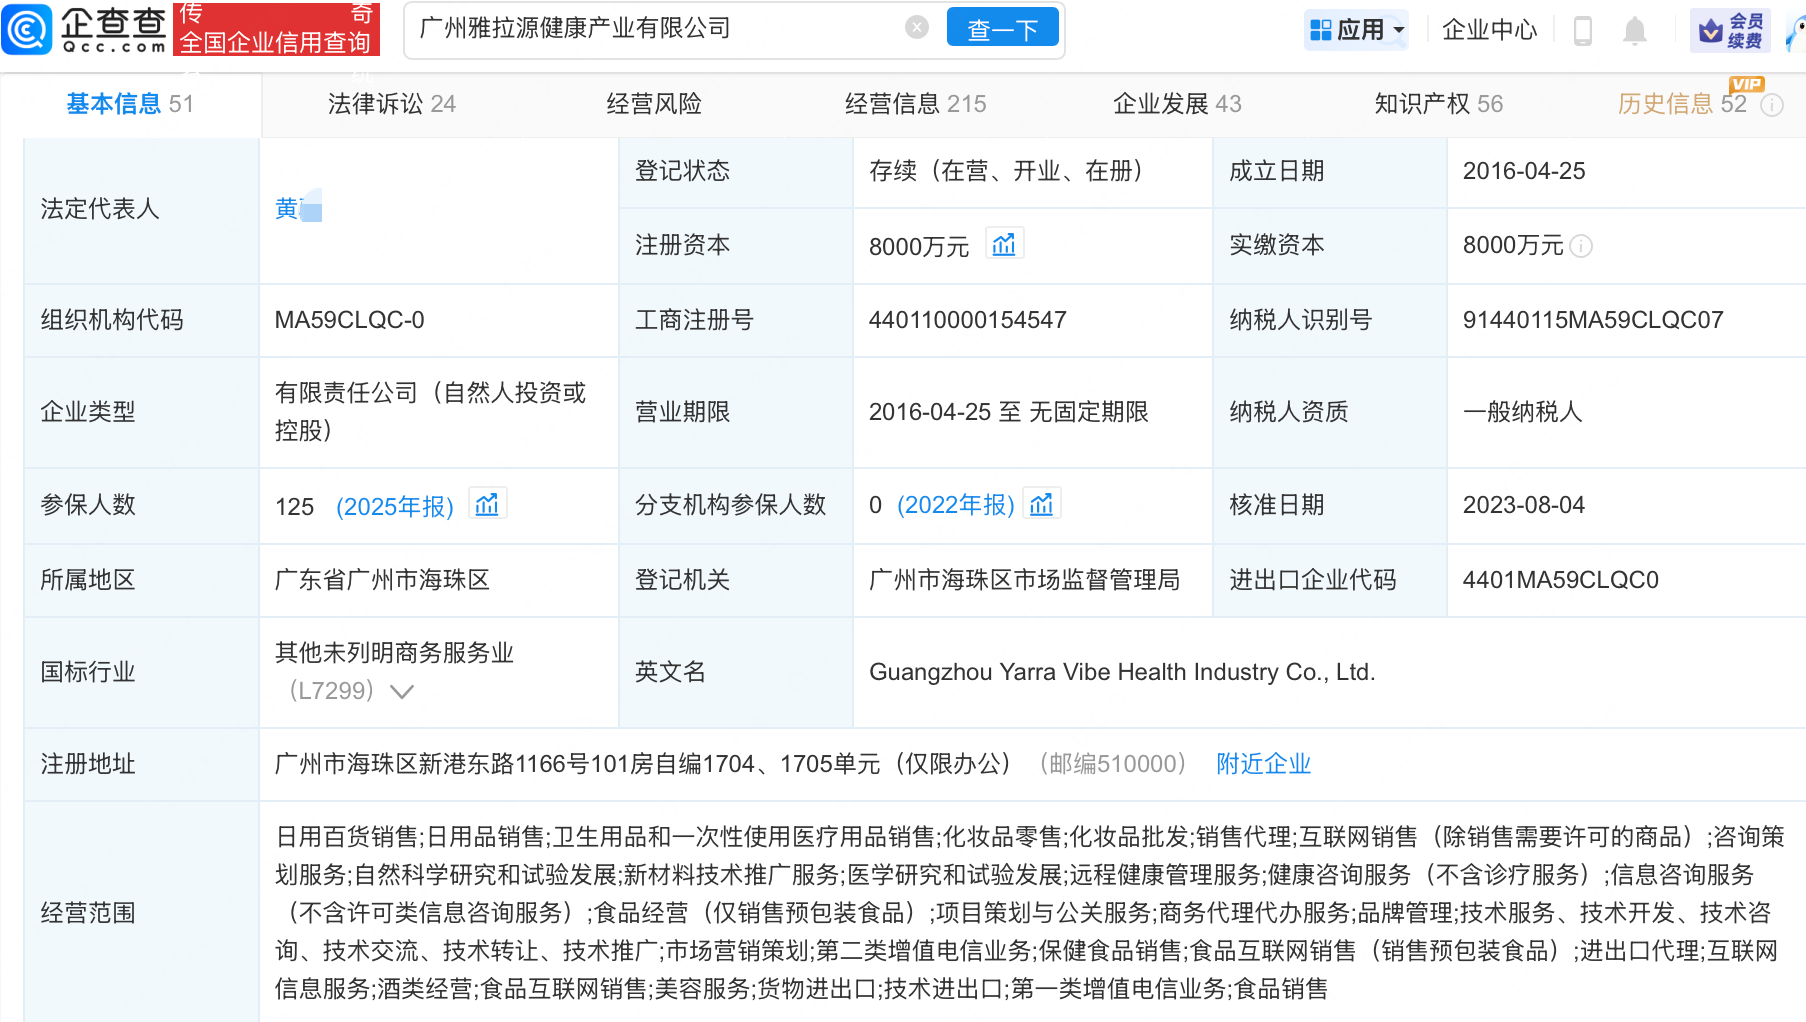Image resolution: width=1806 pixels, height=1022 pixels.
Task: Click the registered address text
Action: [x=643, y=764]
